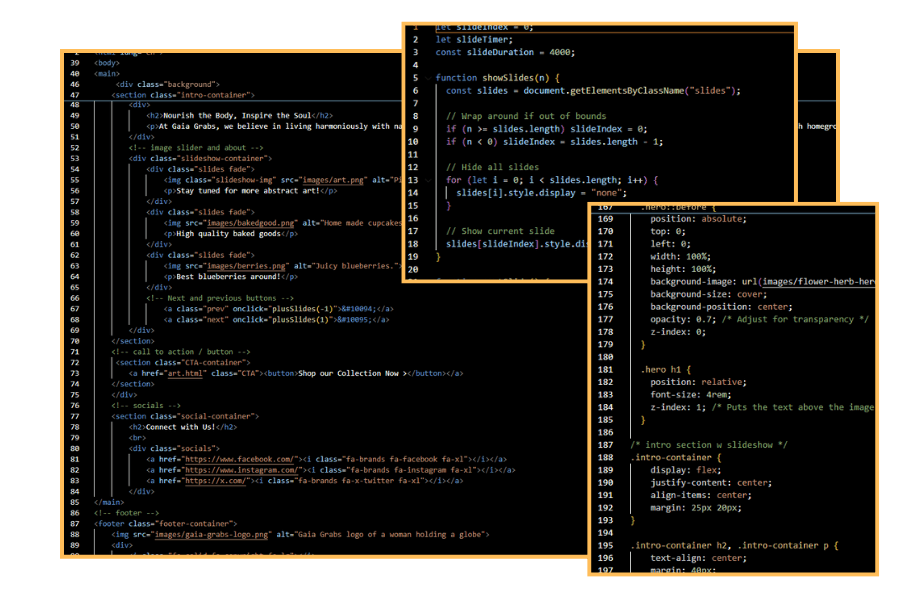Follow the art.html href link
The image size is (900, 600).
[x=183, y=373]
